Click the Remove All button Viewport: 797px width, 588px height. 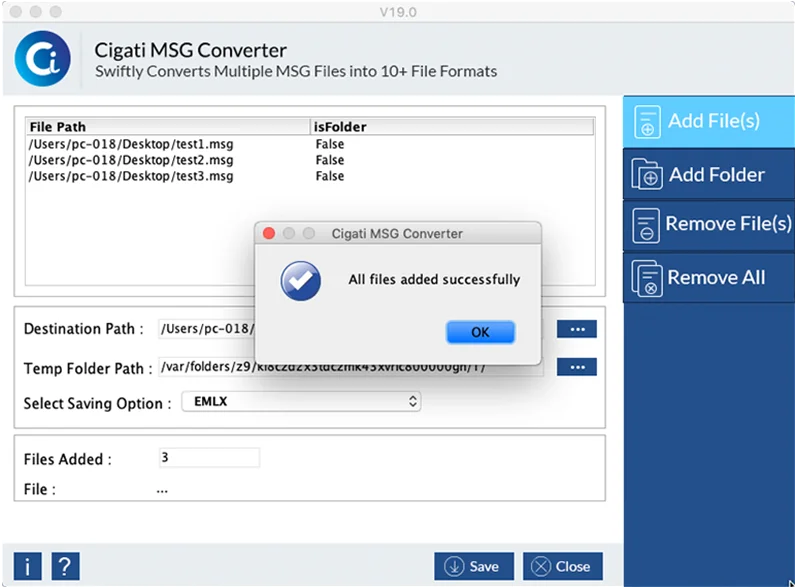click(x=709, y=277)
